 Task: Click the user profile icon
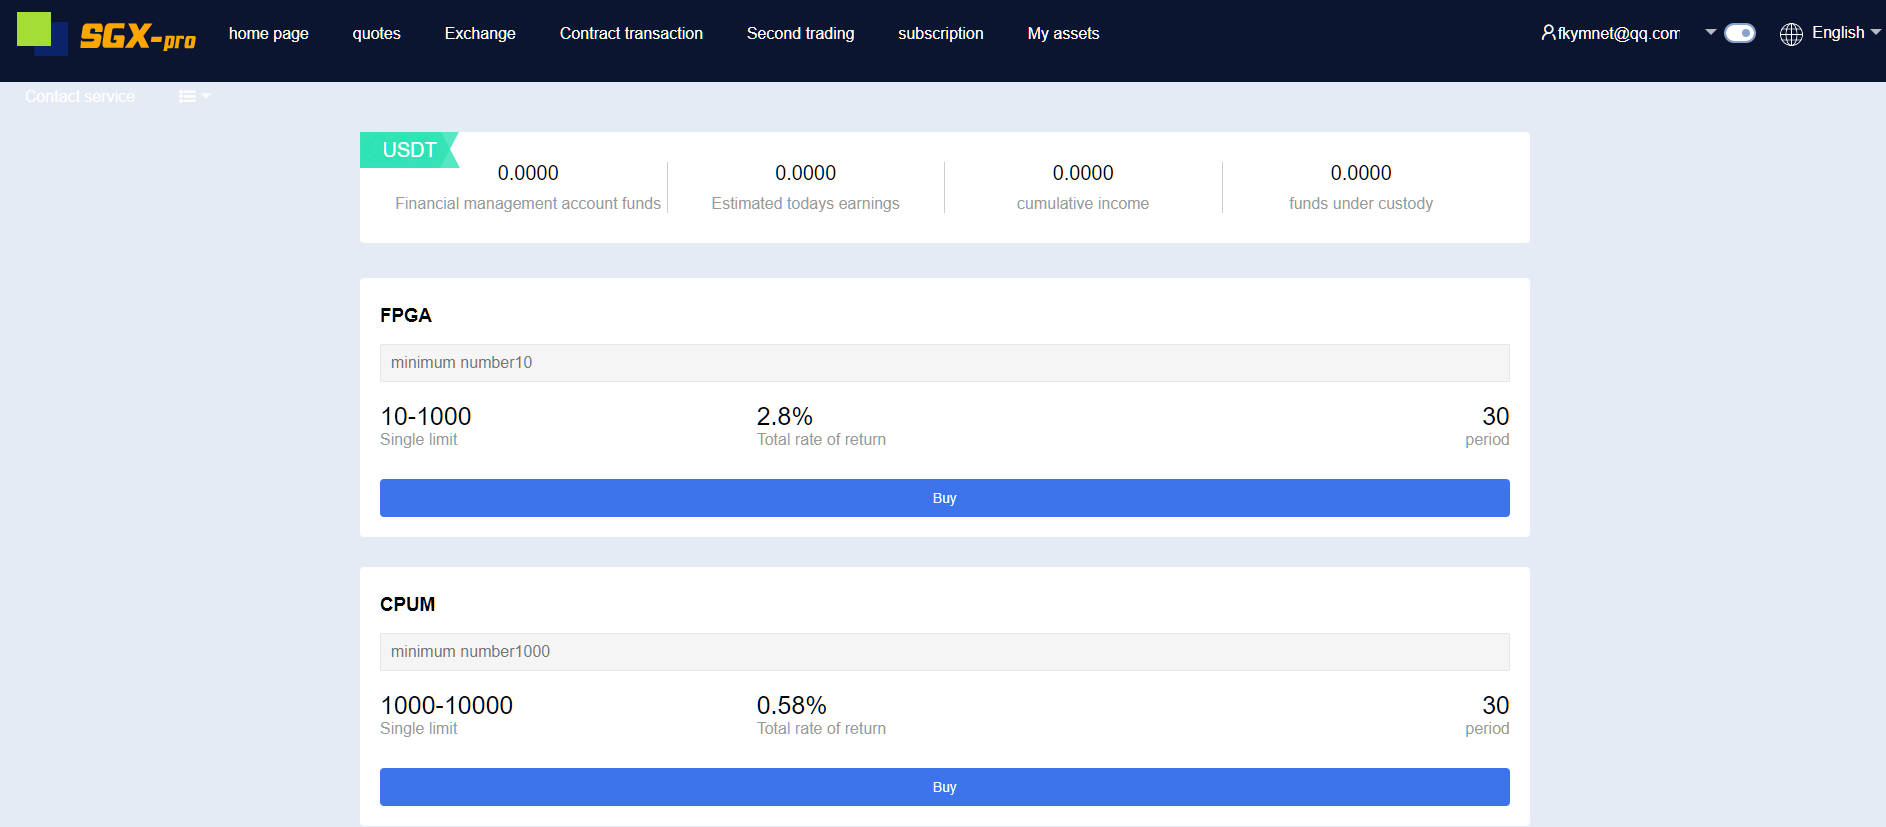(1548, 33)
